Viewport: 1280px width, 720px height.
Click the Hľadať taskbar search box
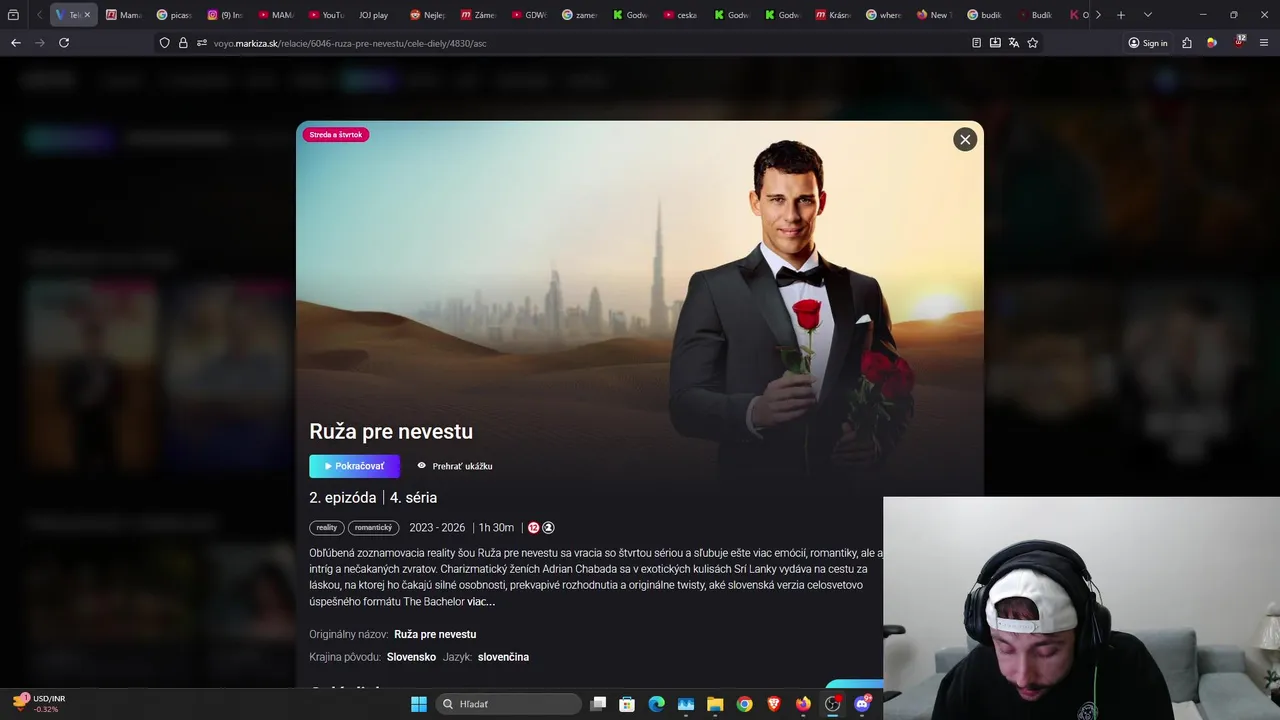pos(509,704)
